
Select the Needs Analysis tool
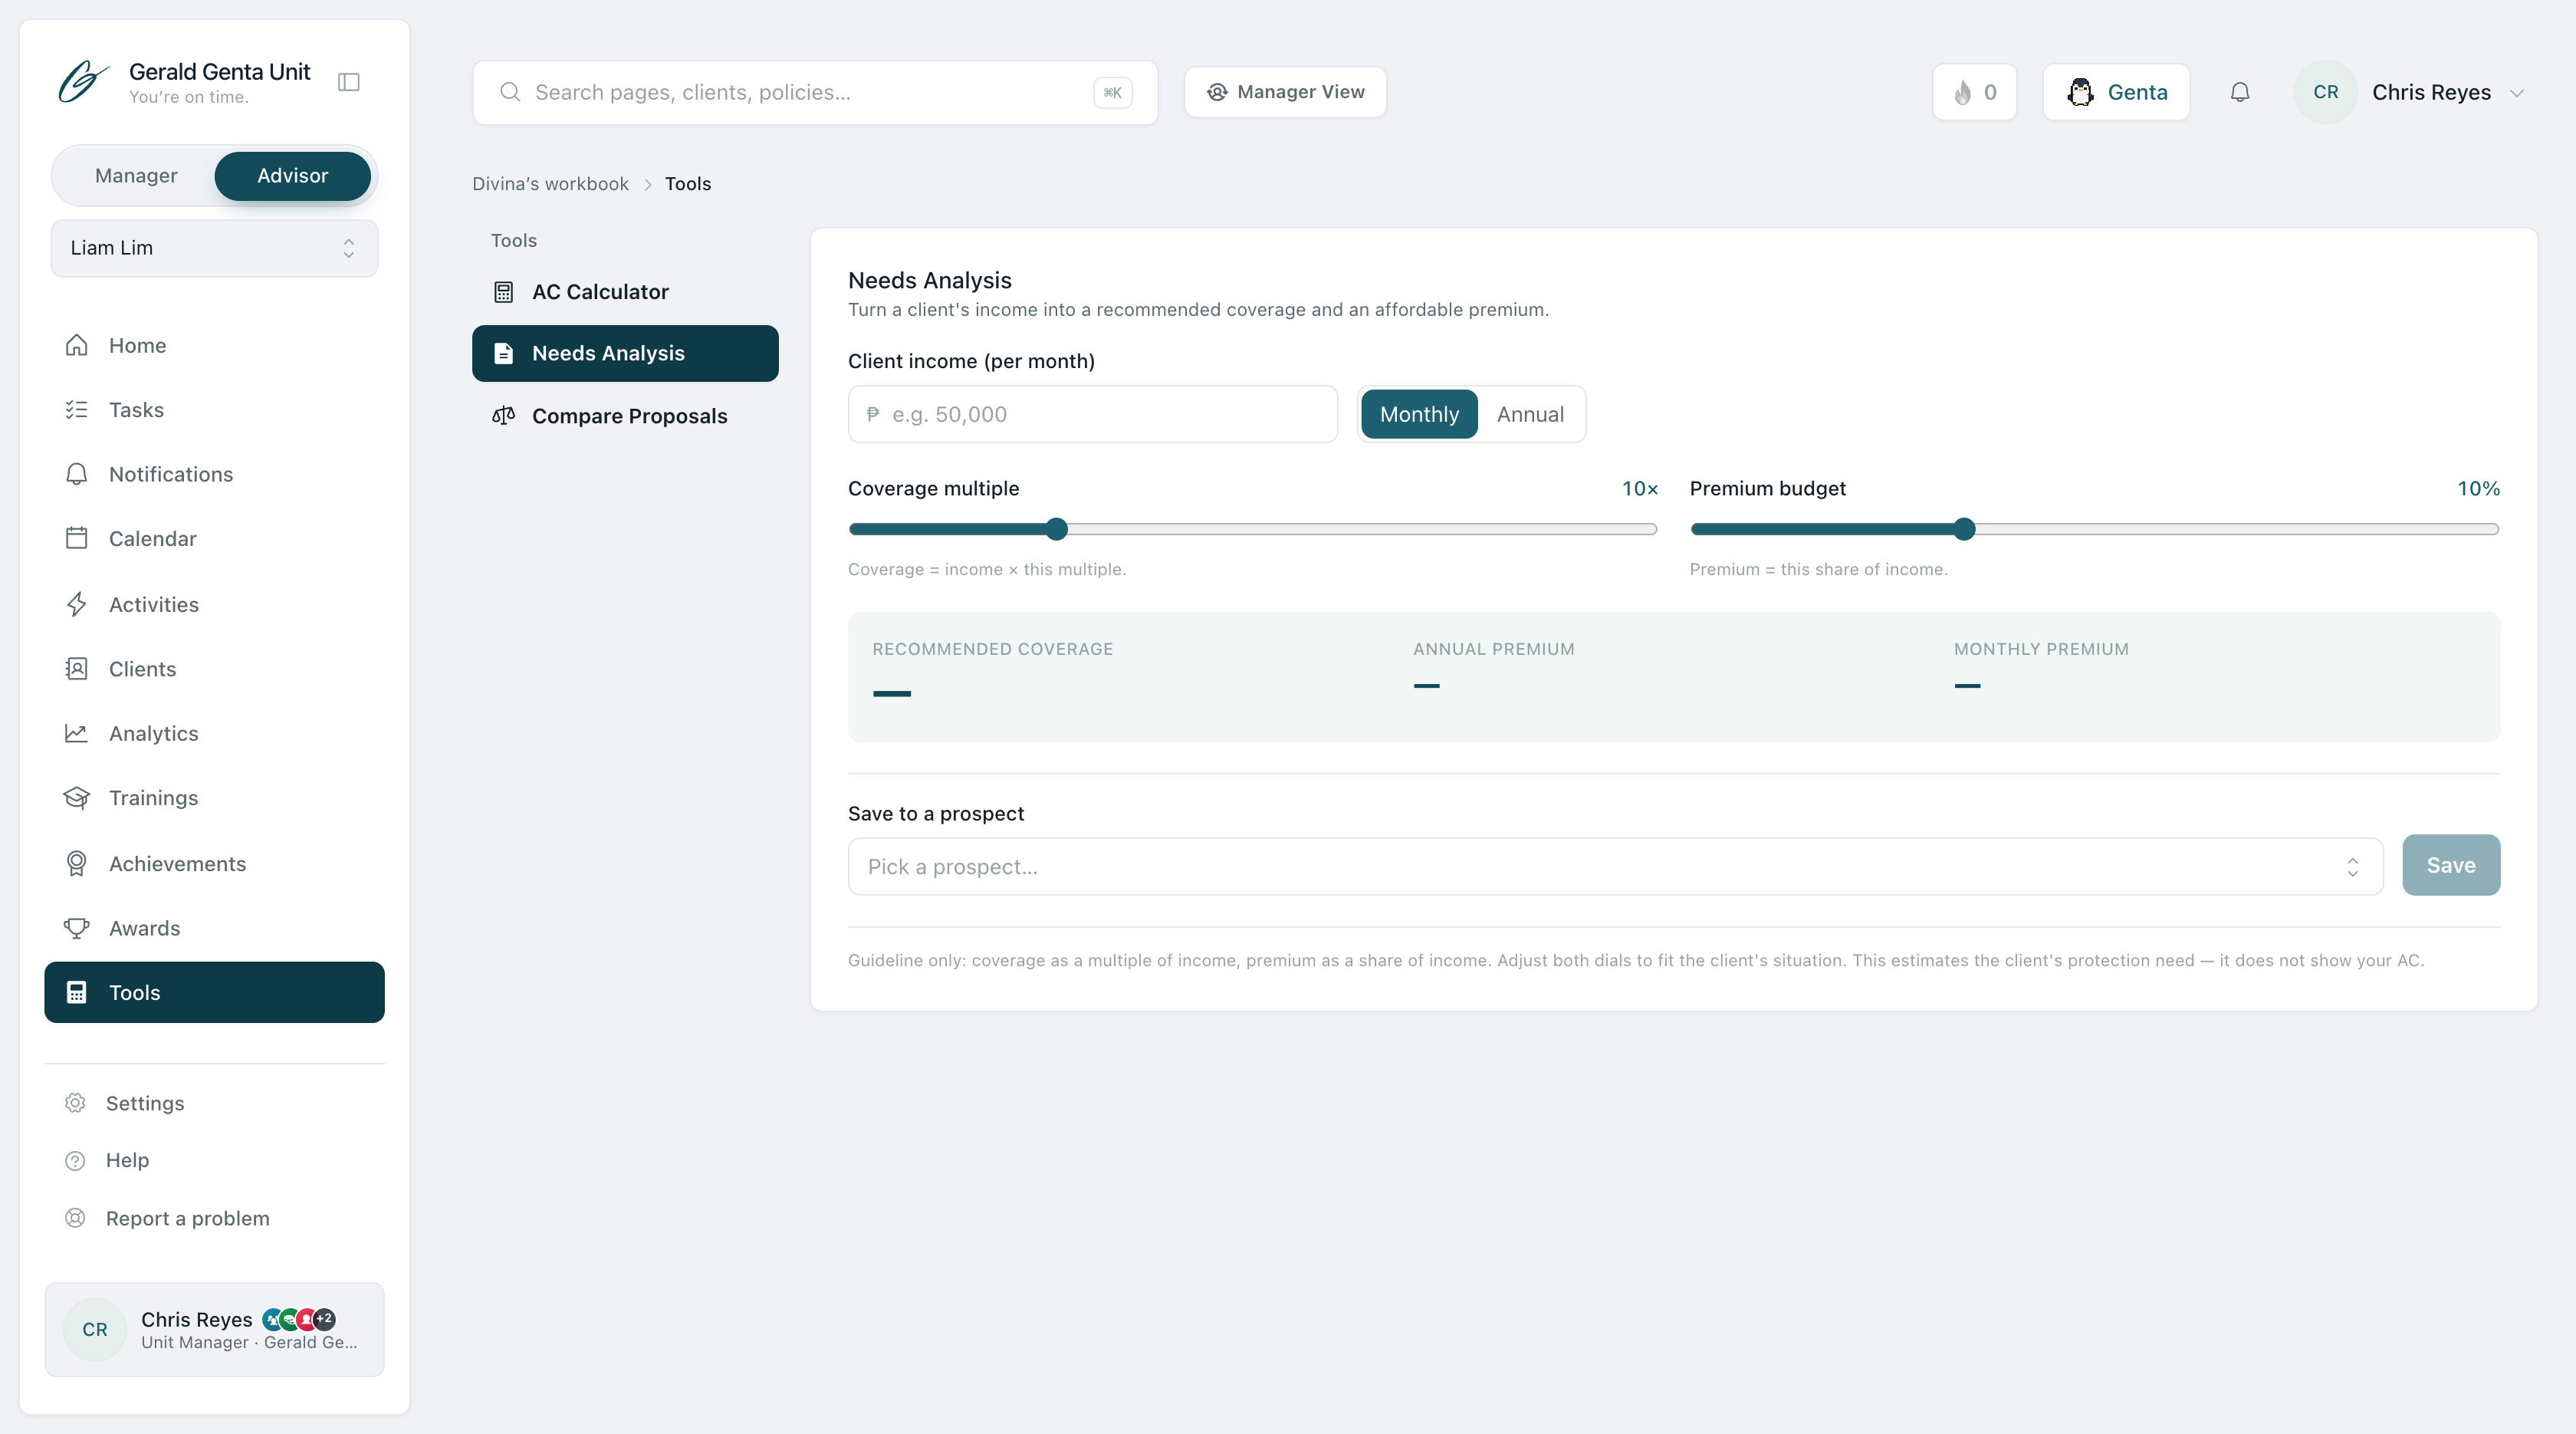tap(625, 353)
